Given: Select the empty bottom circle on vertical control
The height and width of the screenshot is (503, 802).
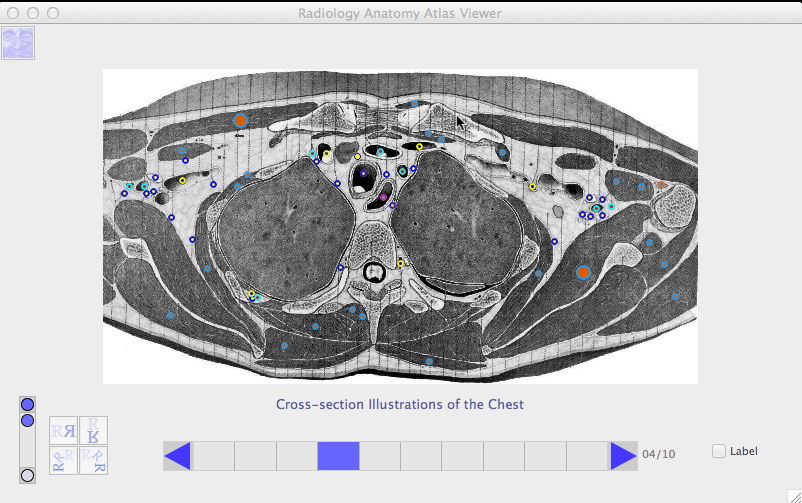Looking at the screenshot, I should [28, 475].
